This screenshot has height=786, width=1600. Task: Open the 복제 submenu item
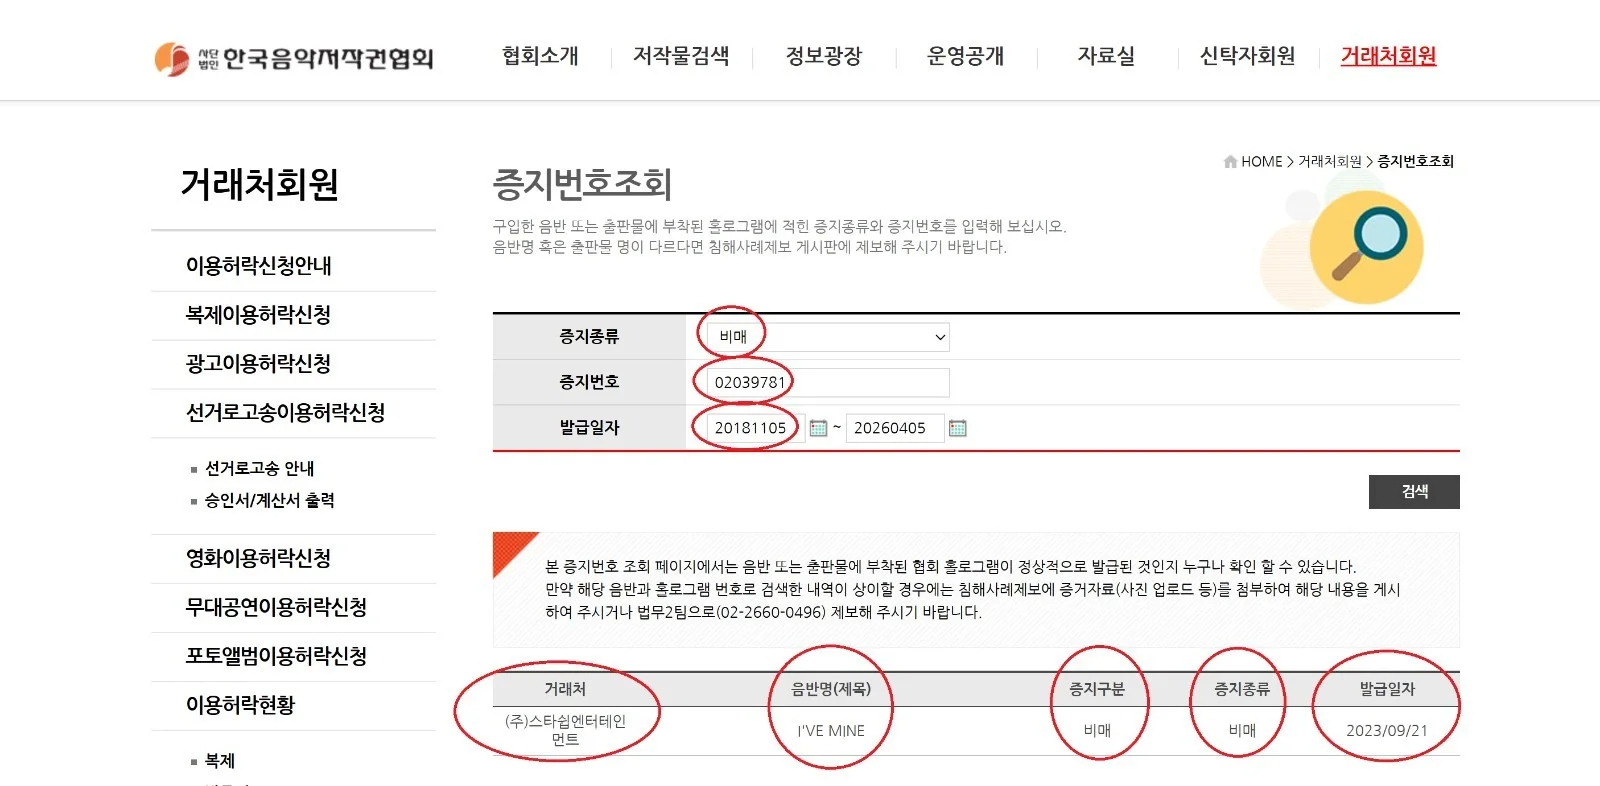click(220, 761)
